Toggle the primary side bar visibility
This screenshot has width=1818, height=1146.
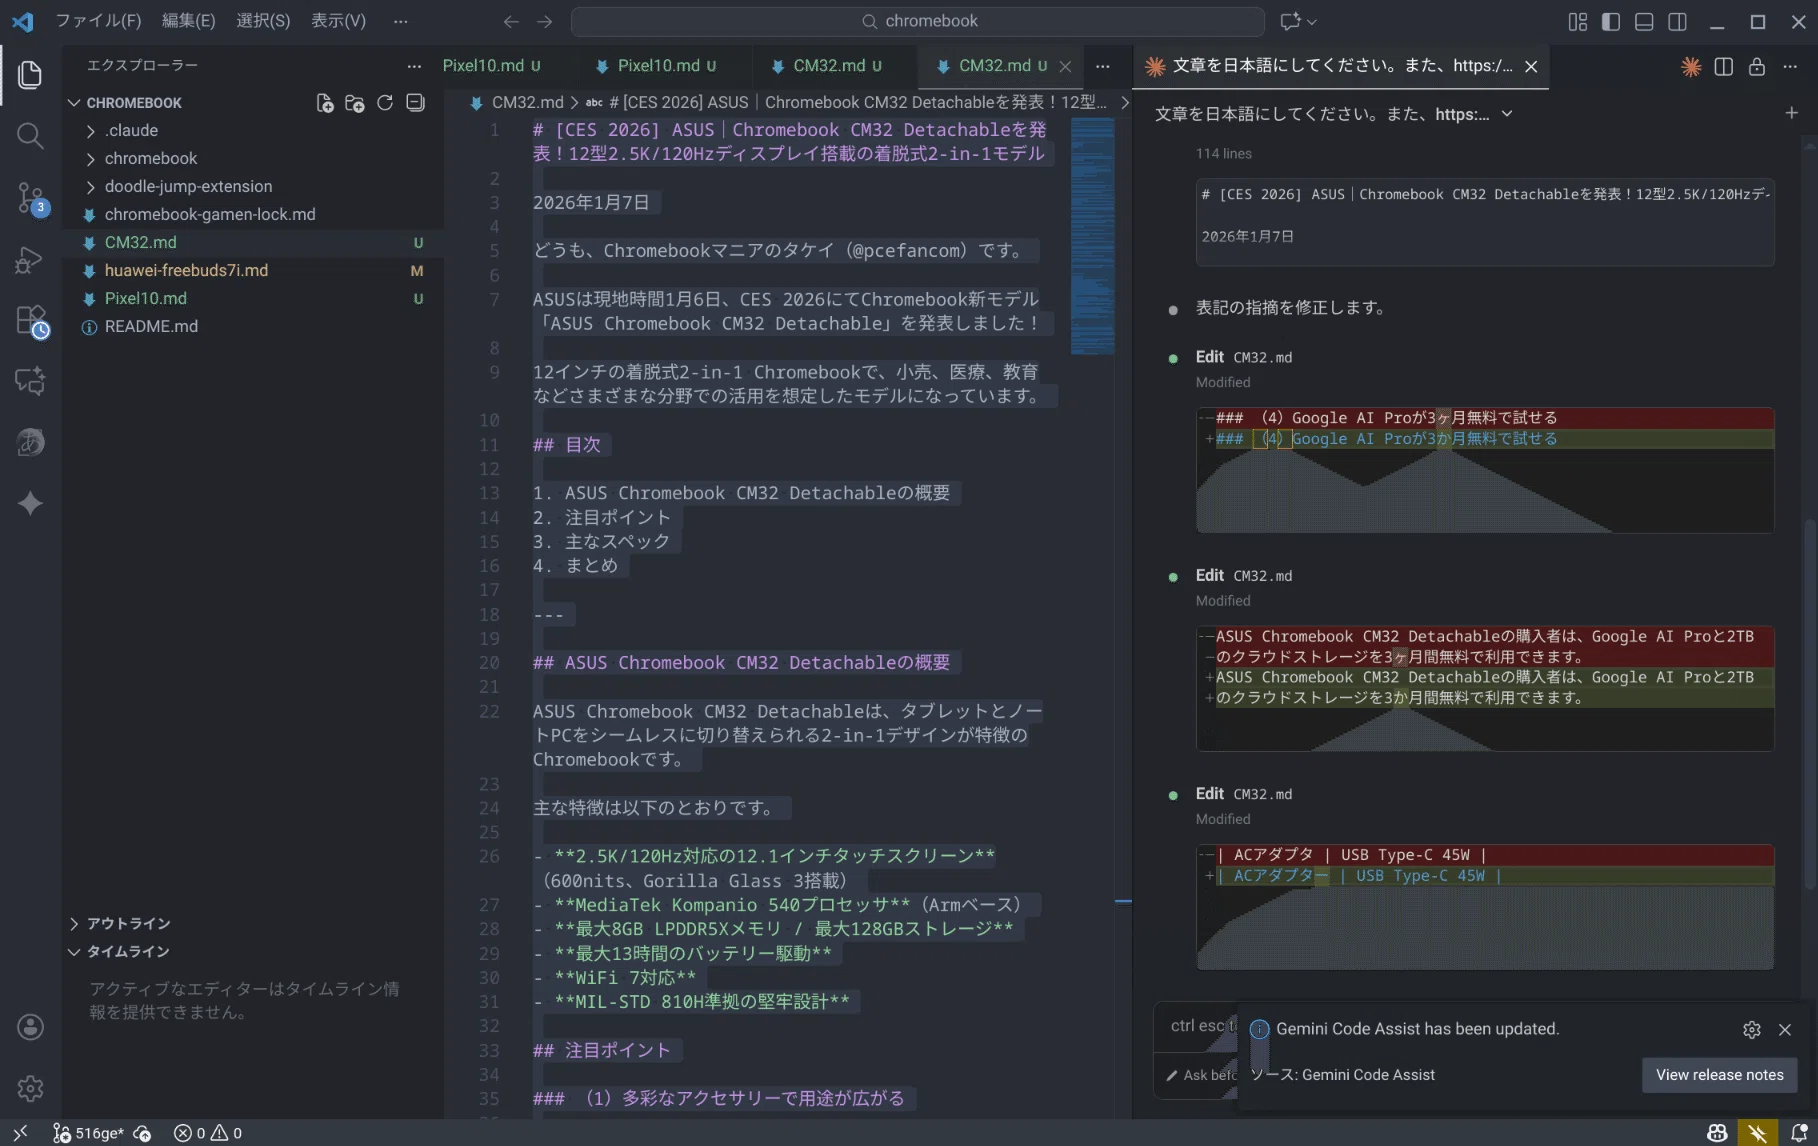1610,21
